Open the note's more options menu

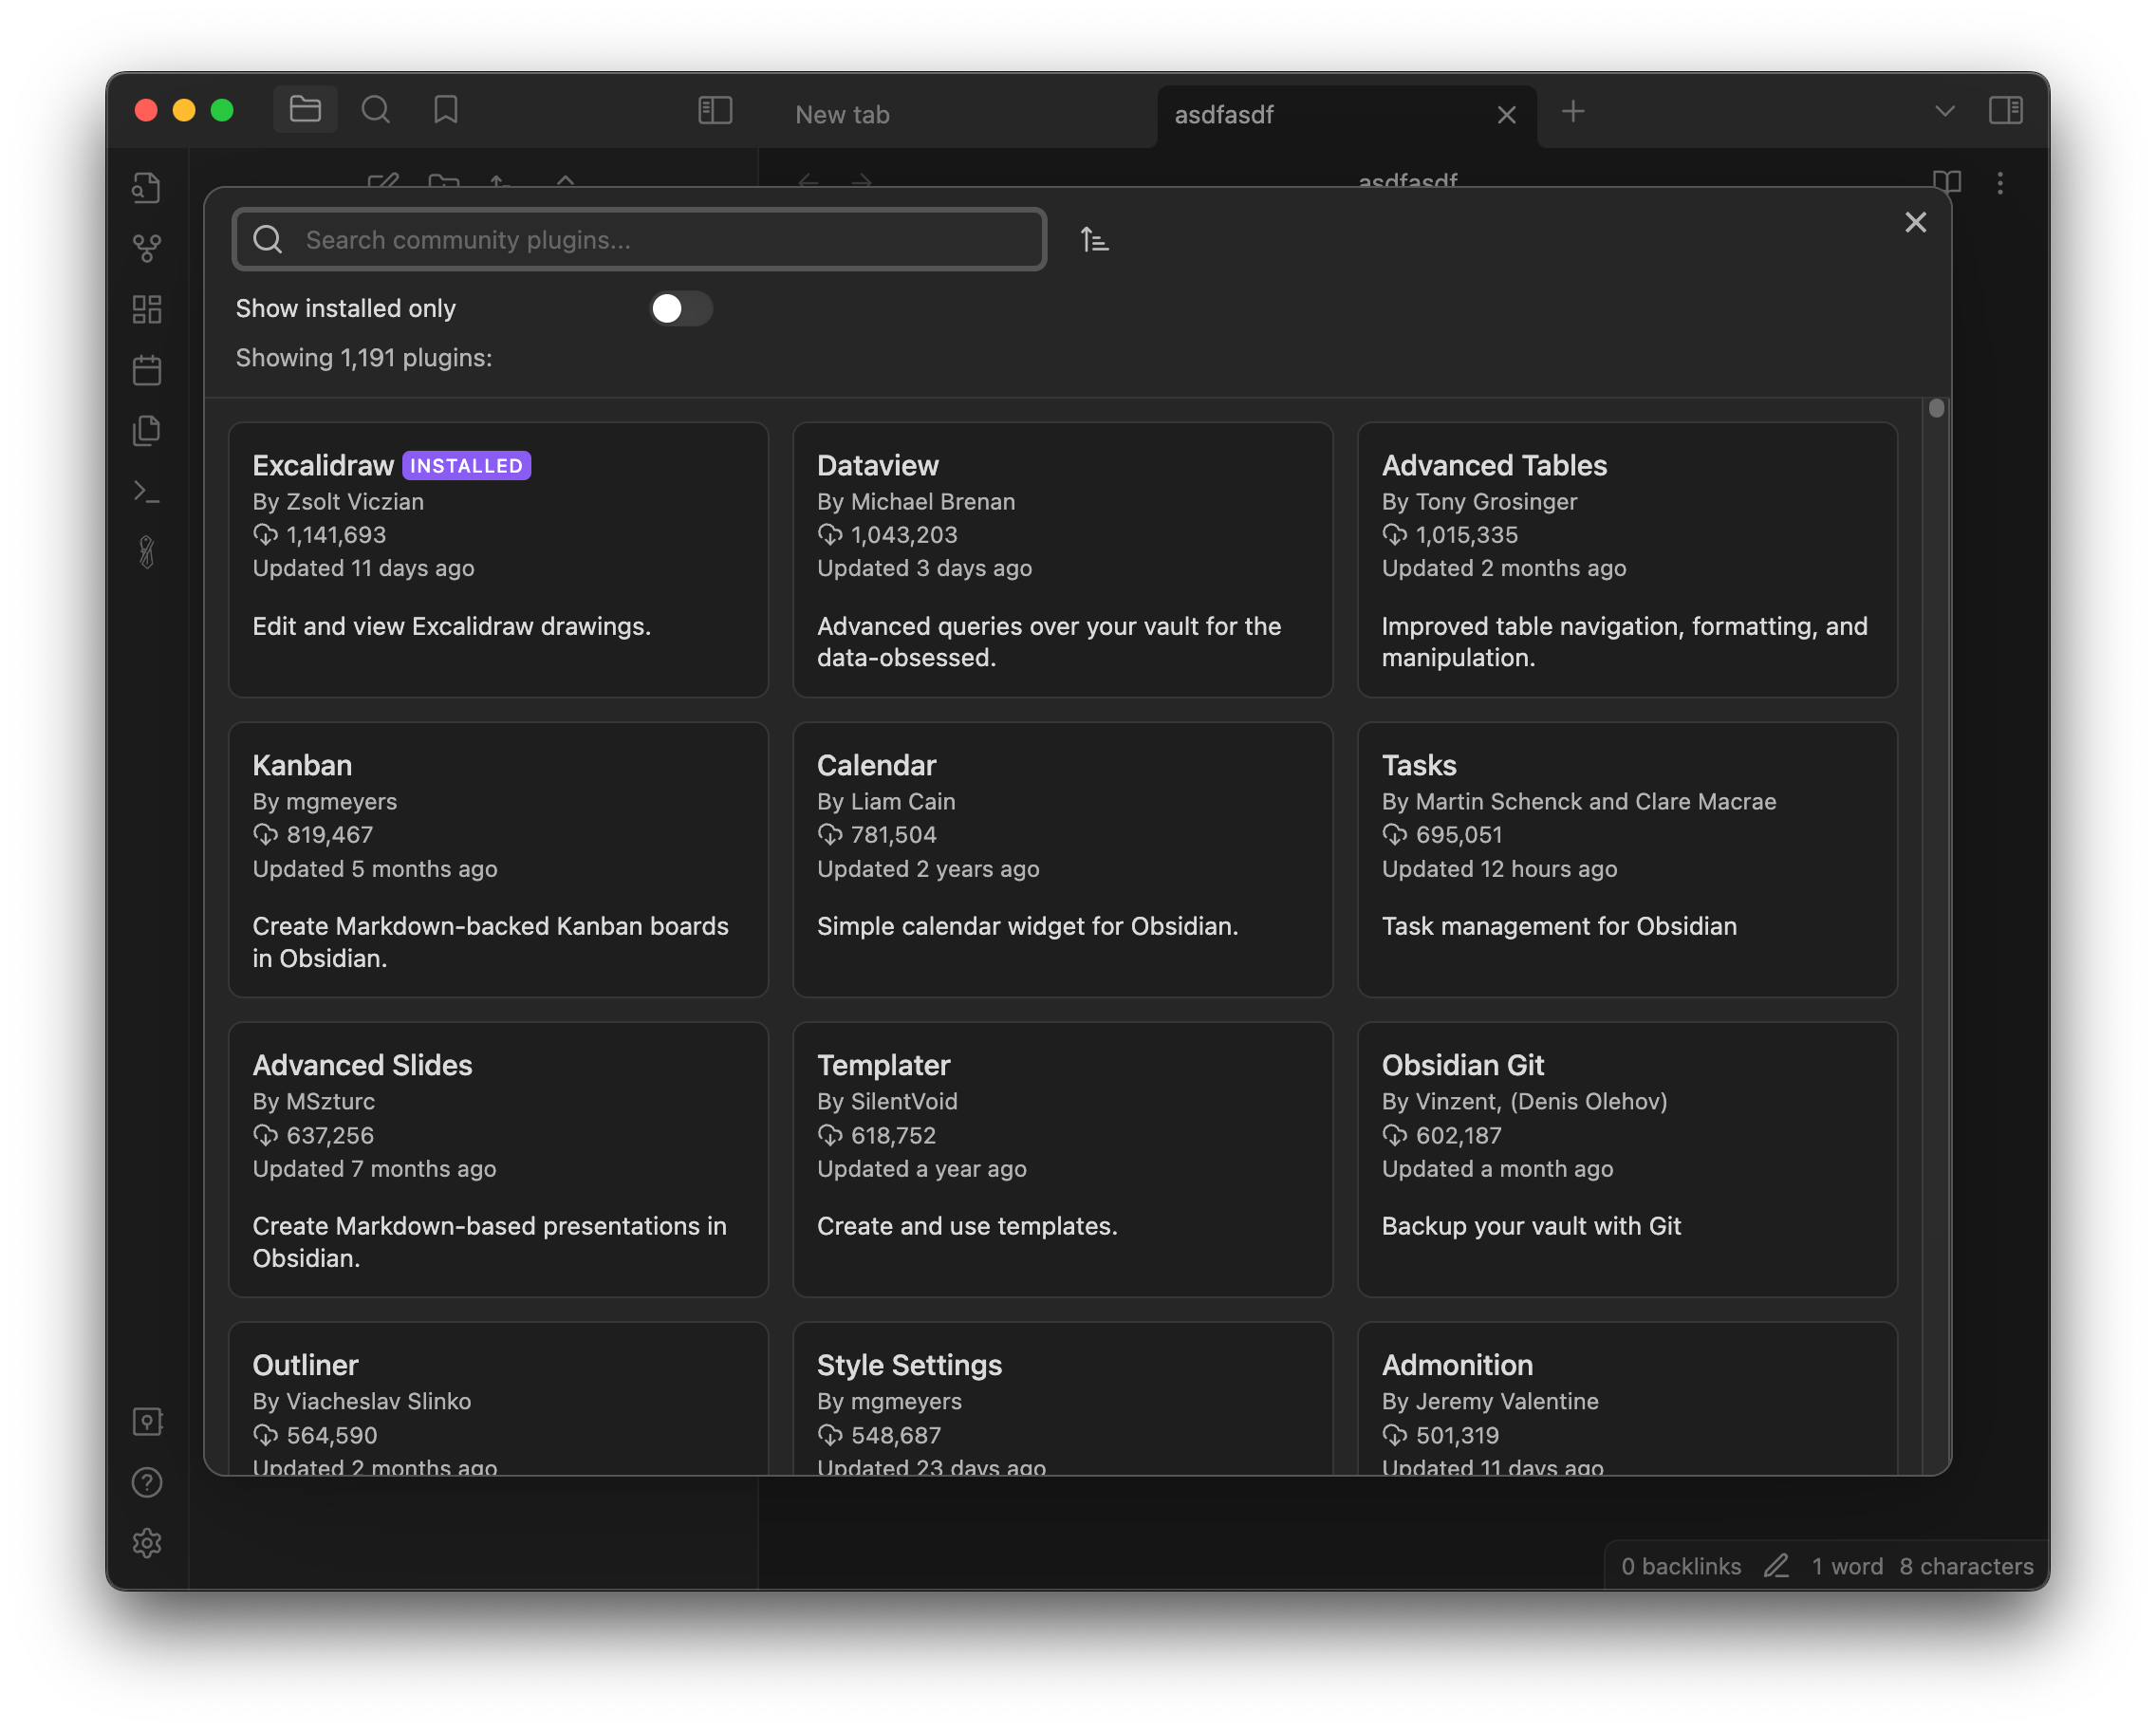tap(2000, 182)
